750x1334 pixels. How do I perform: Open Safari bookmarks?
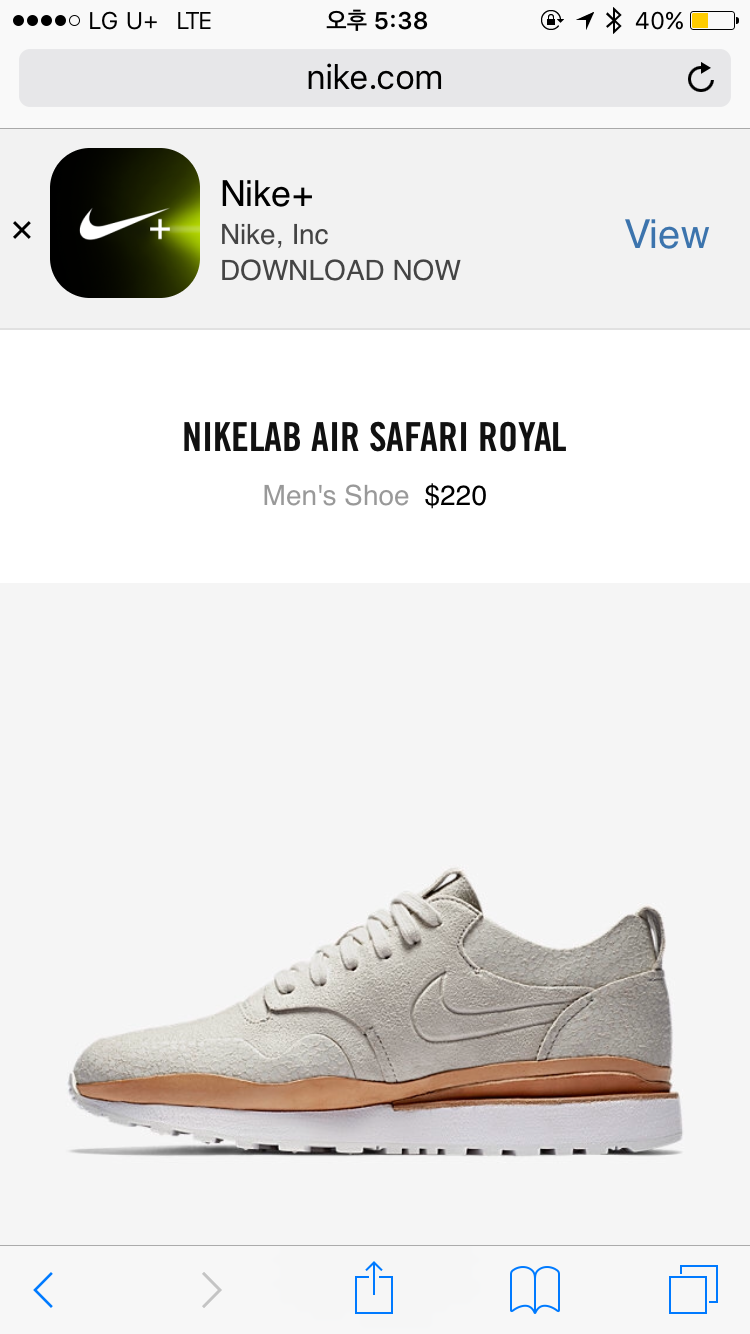535,1290
